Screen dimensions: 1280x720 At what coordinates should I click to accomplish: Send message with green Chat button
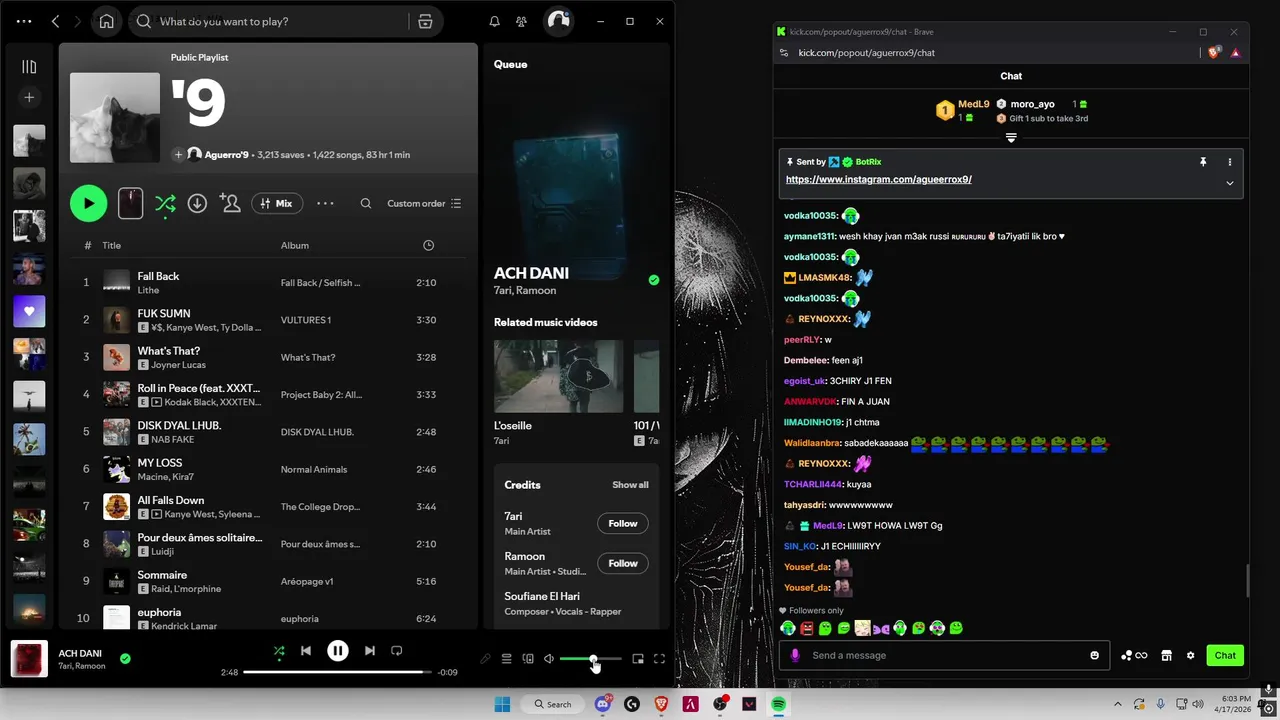tap(1225, 655)
